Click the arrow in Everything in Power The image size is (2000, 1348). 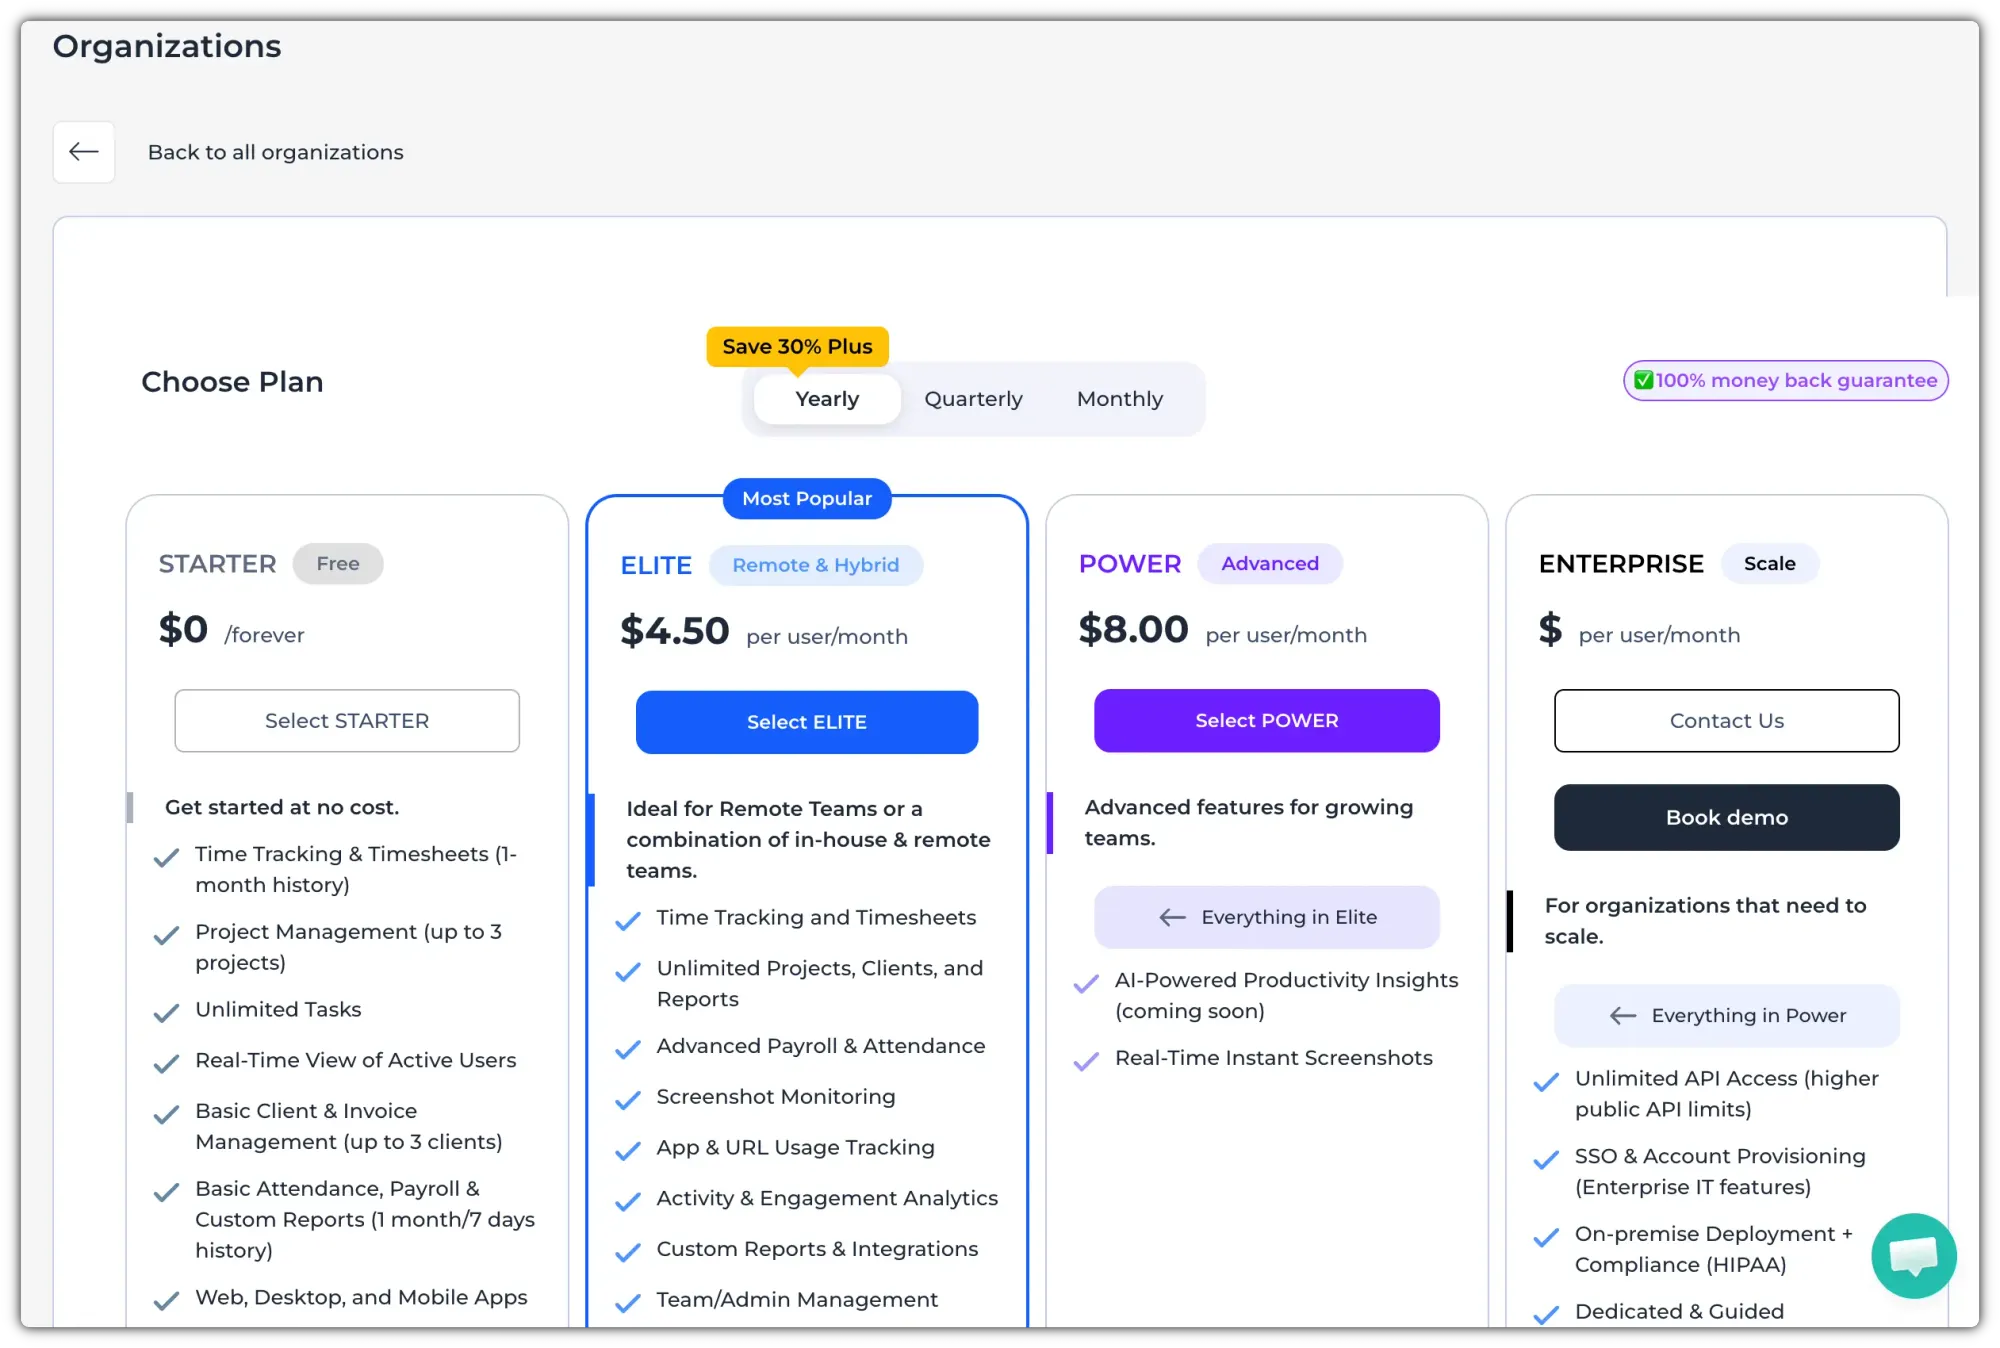coord(1622,1016)
